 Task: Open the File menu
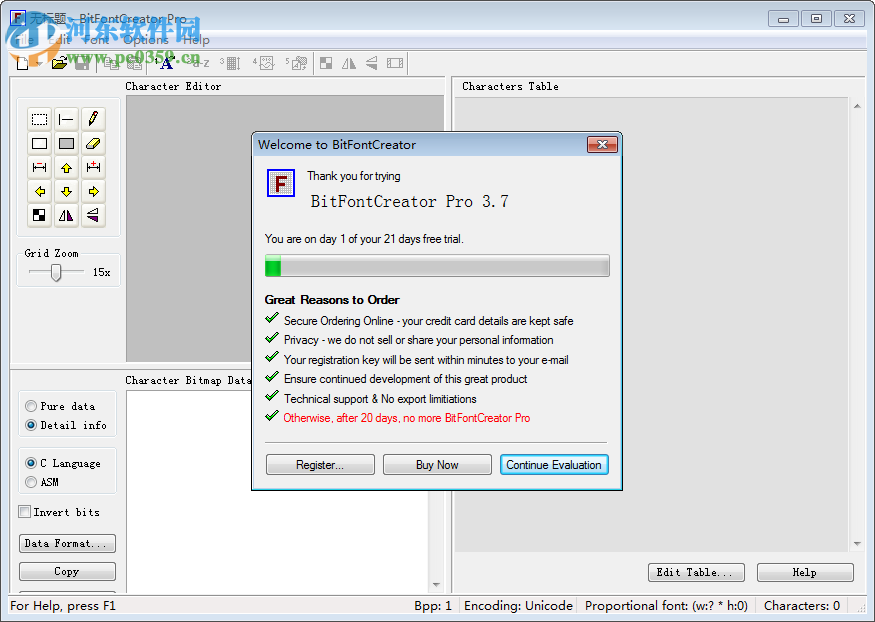(25, 40)
